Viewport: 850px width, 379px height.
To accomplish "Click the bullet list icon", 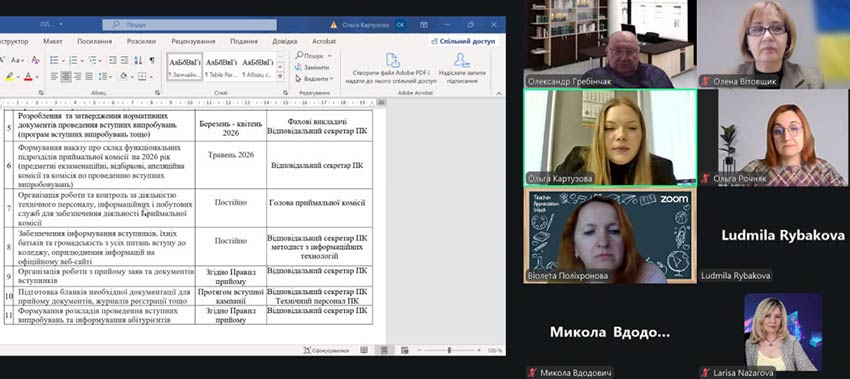I will [x=54, y=60].
